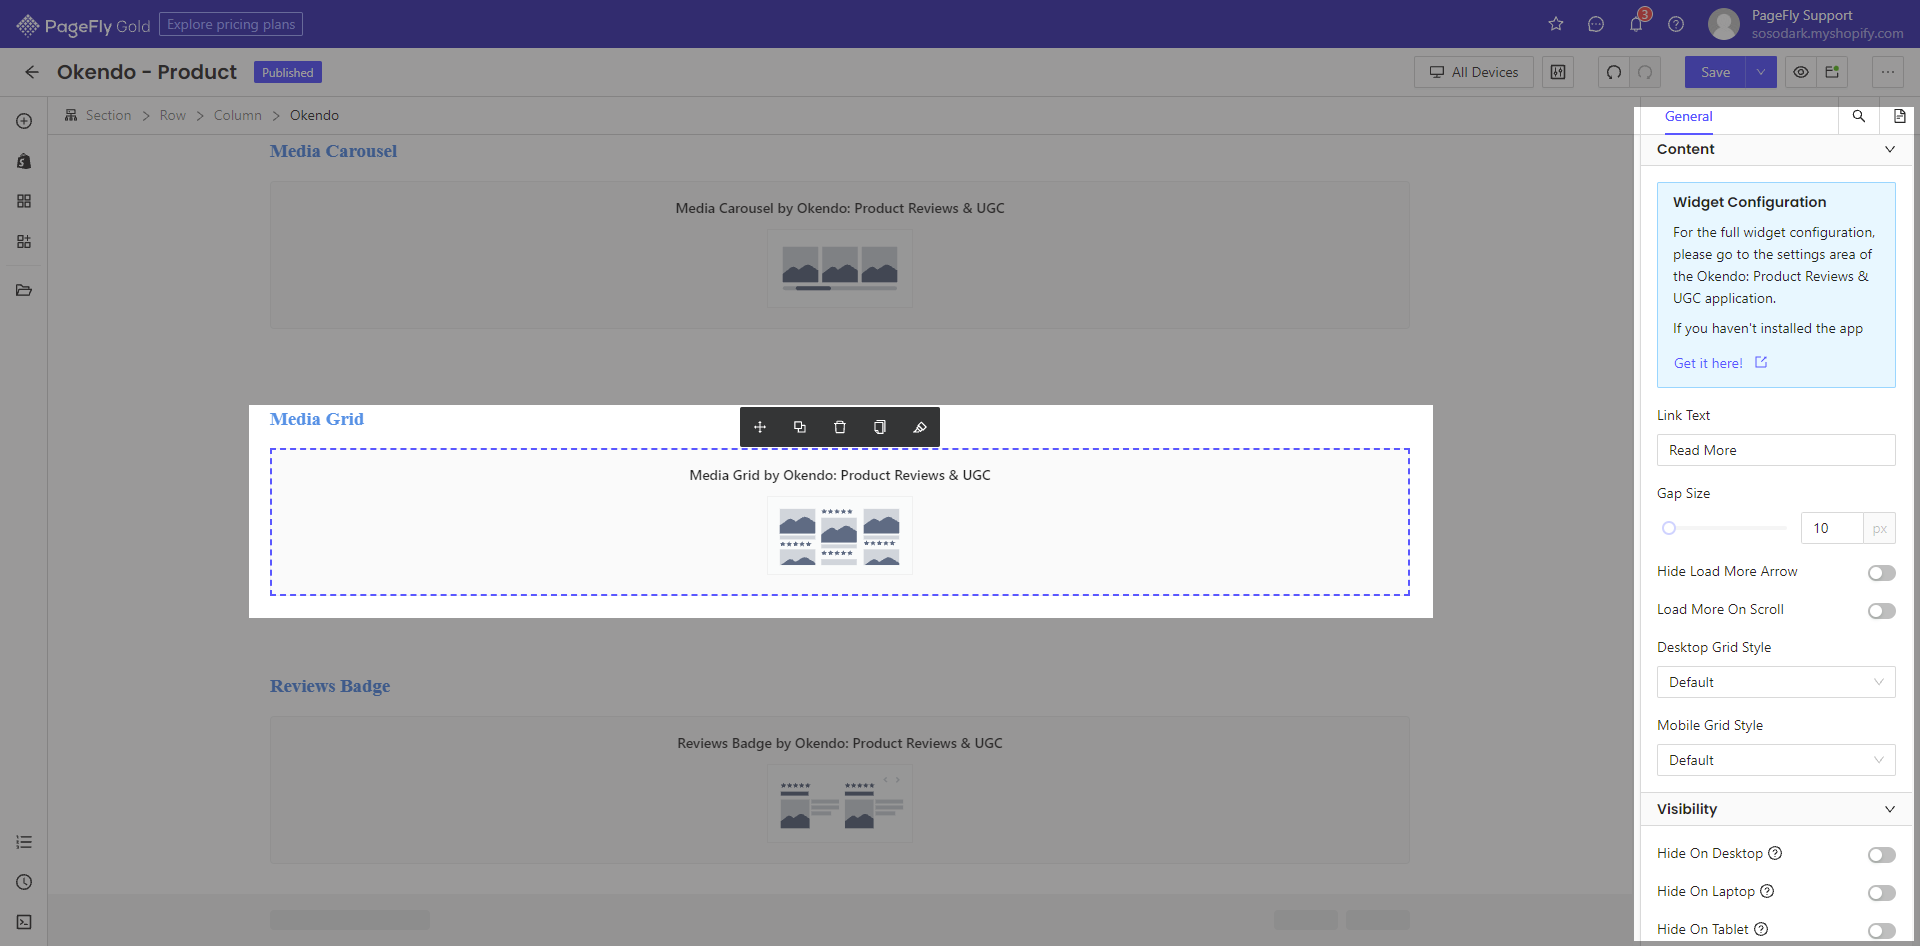The width and height of the screenshot is (1920, 946).
Task: Toggle Hide Load More Arrow switch
Action: pos(1882,573)
